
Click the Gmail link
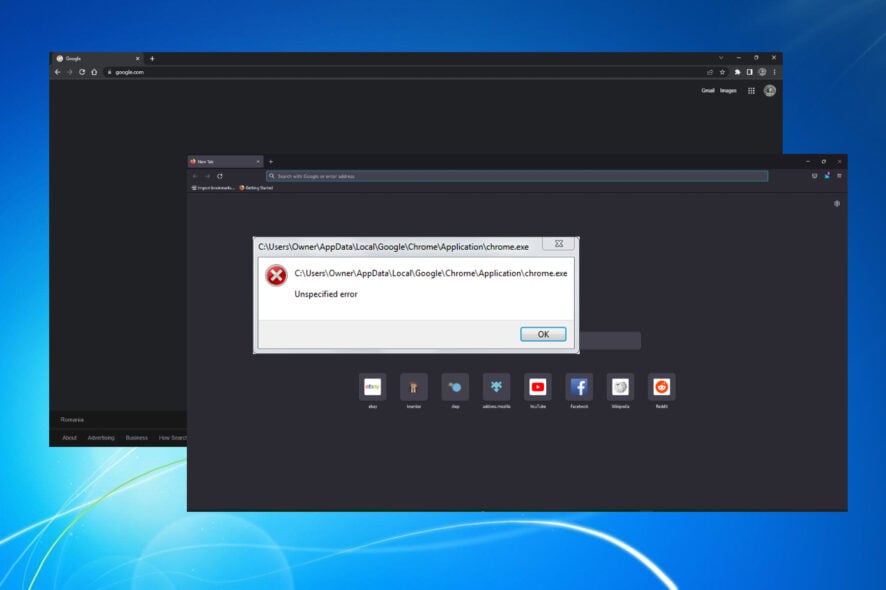tap(707, 90)
